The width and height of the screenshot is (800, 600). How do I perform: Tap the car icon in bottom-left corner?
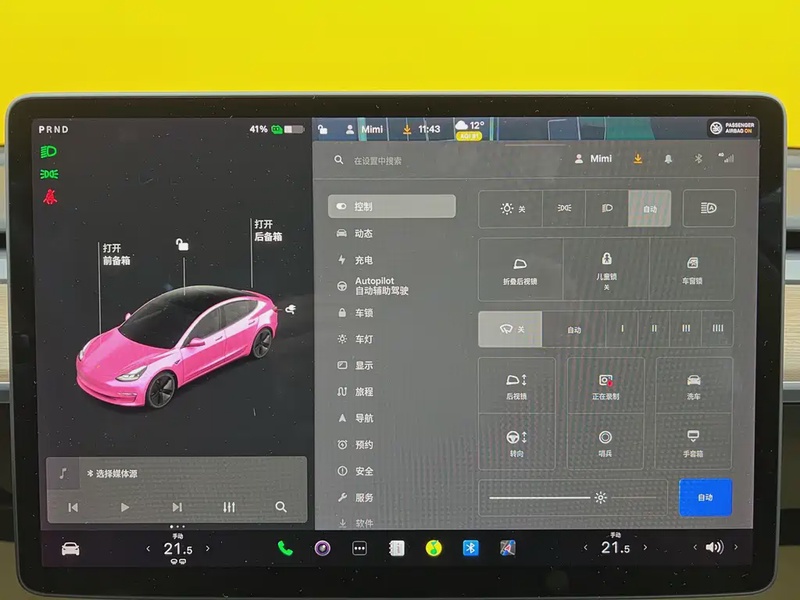pyautogui.click(x=70, y=548)
